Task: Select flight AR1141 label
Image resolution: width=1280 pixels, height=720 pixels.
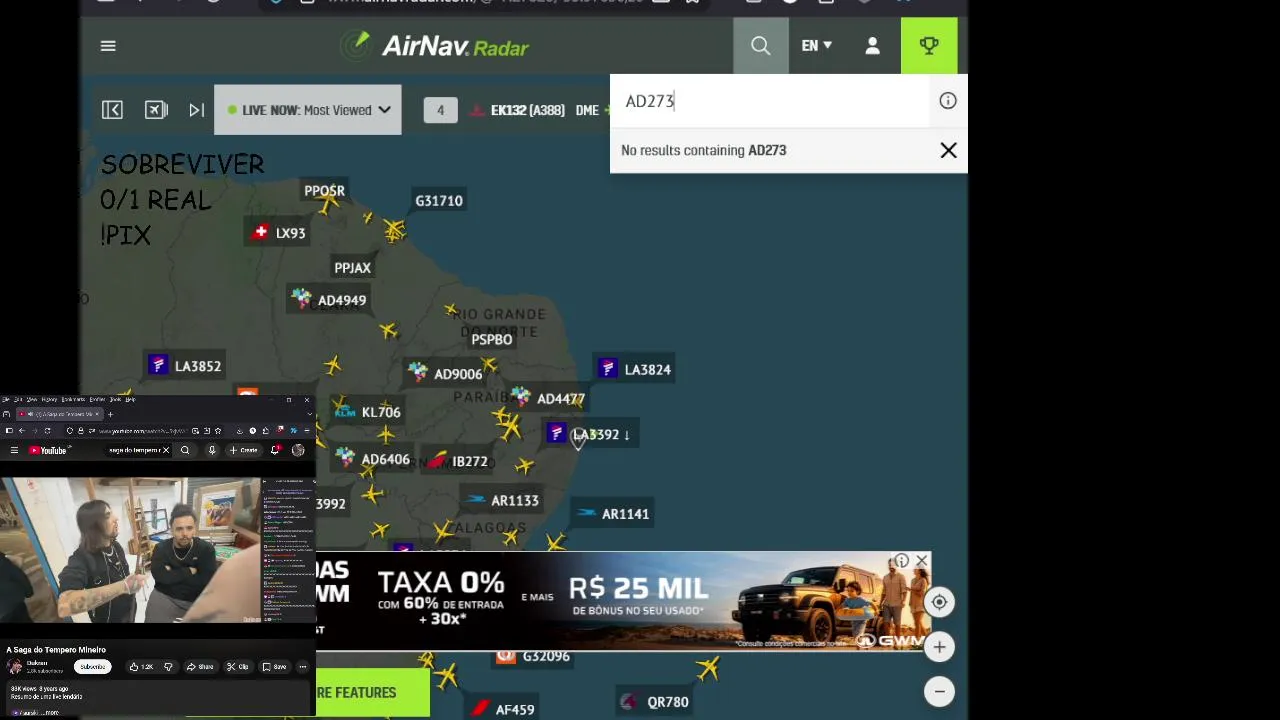Action: click(x=614, y=514)
